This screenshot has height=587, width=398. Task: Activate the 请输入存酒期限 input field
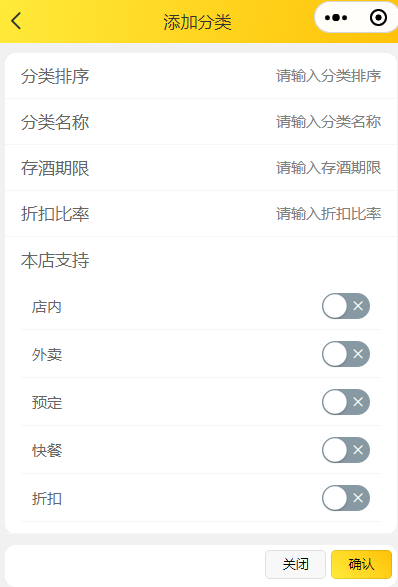(x=328, y=168)
